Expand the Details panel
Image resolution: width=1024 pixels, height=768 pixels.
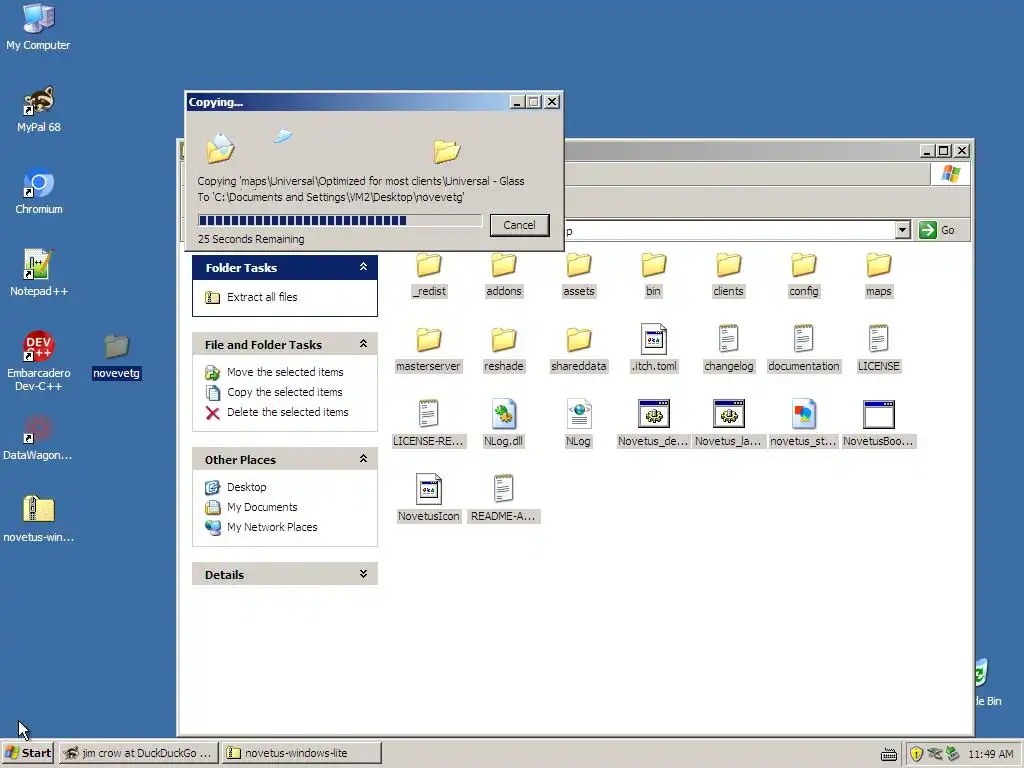pyautogui.click(x=363, y=574)
